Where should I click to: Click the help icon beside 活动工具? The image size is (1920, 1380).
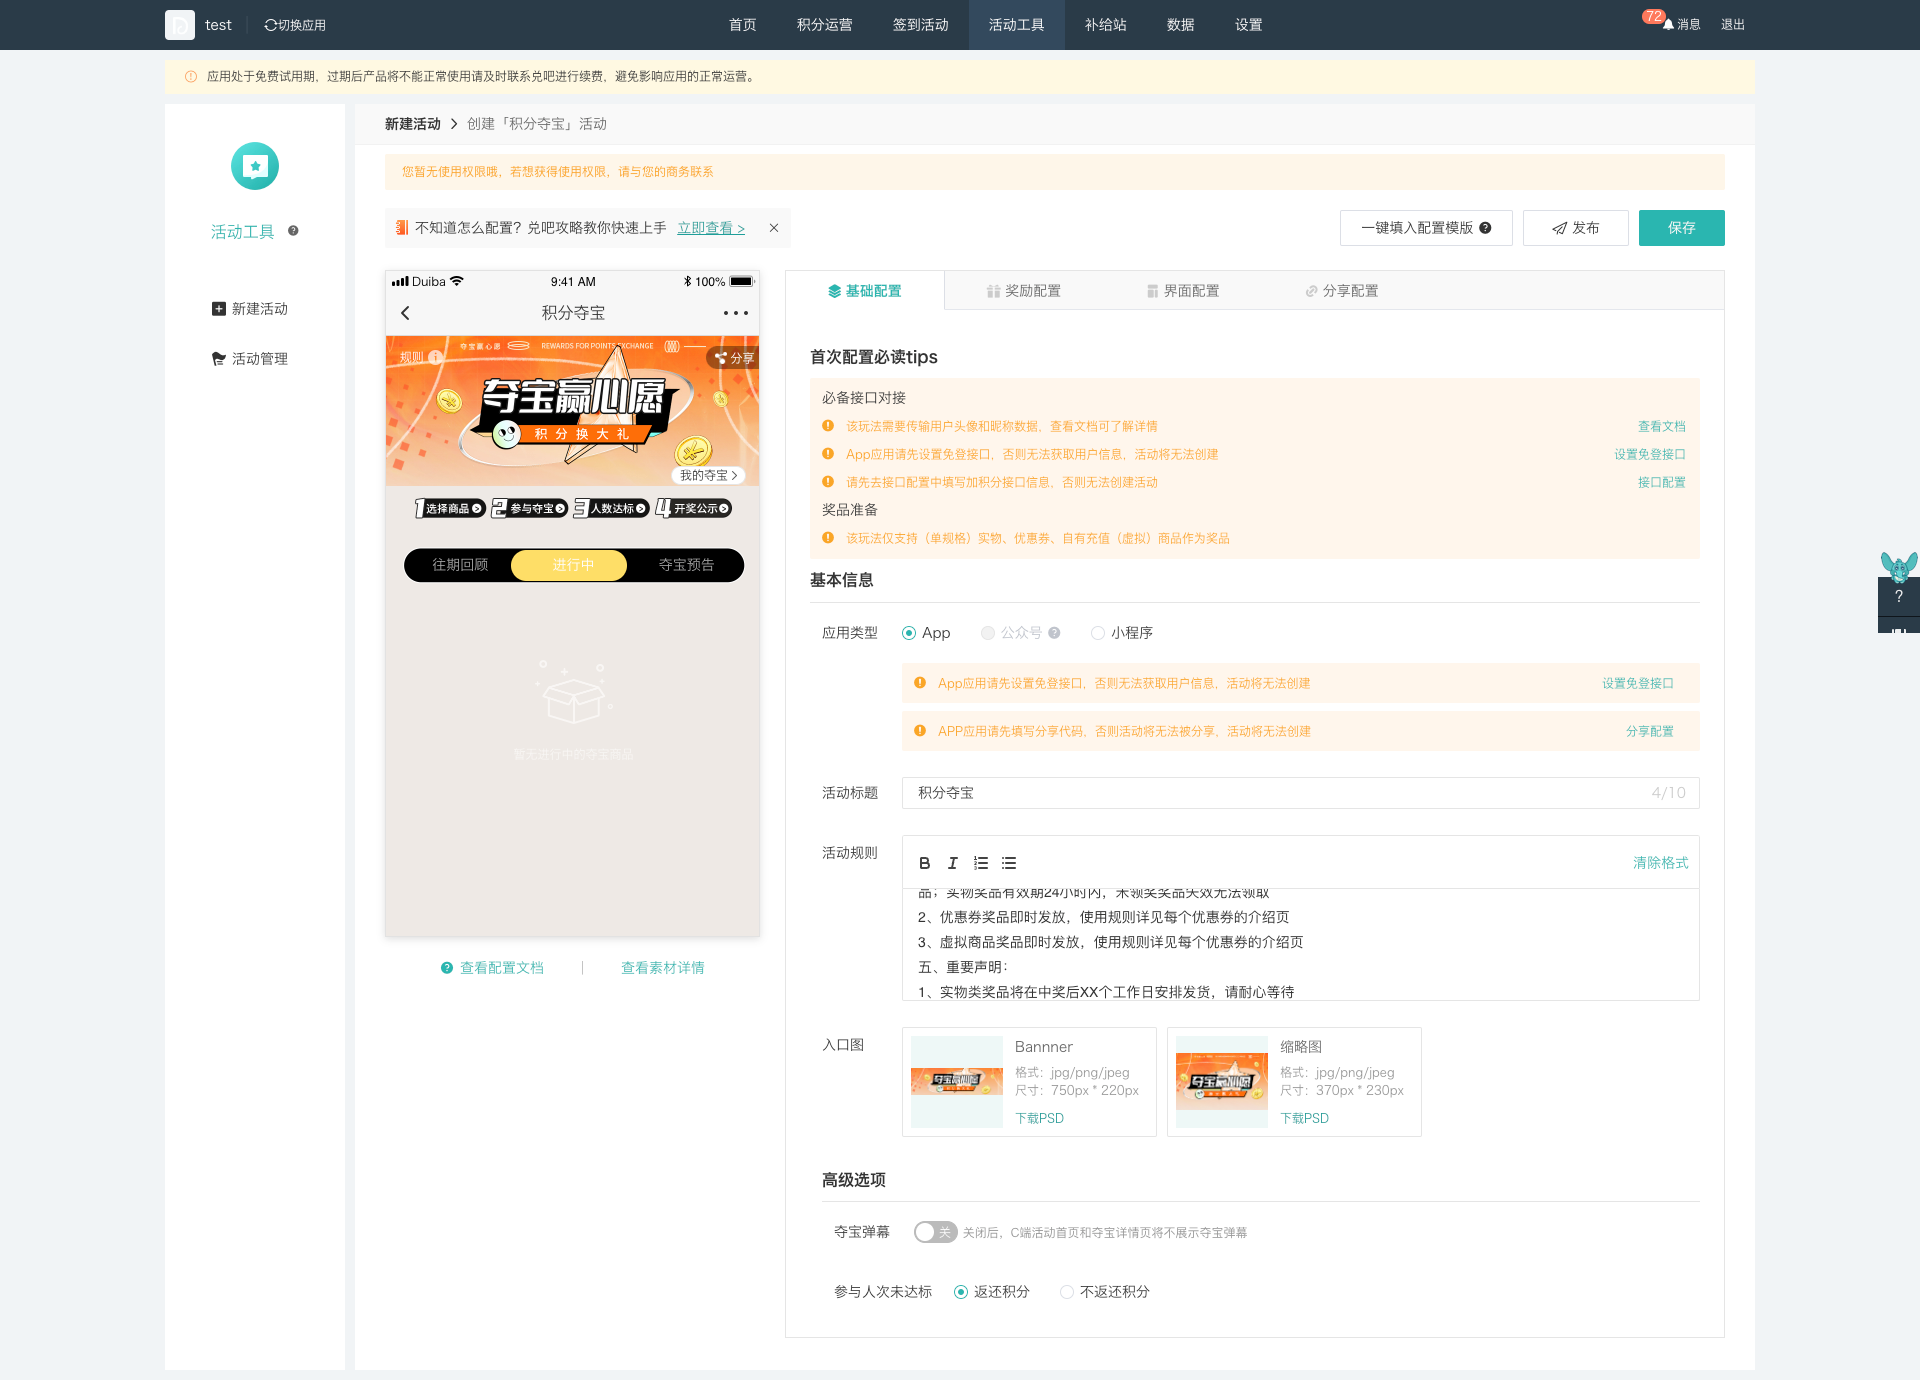pos(293,231)
